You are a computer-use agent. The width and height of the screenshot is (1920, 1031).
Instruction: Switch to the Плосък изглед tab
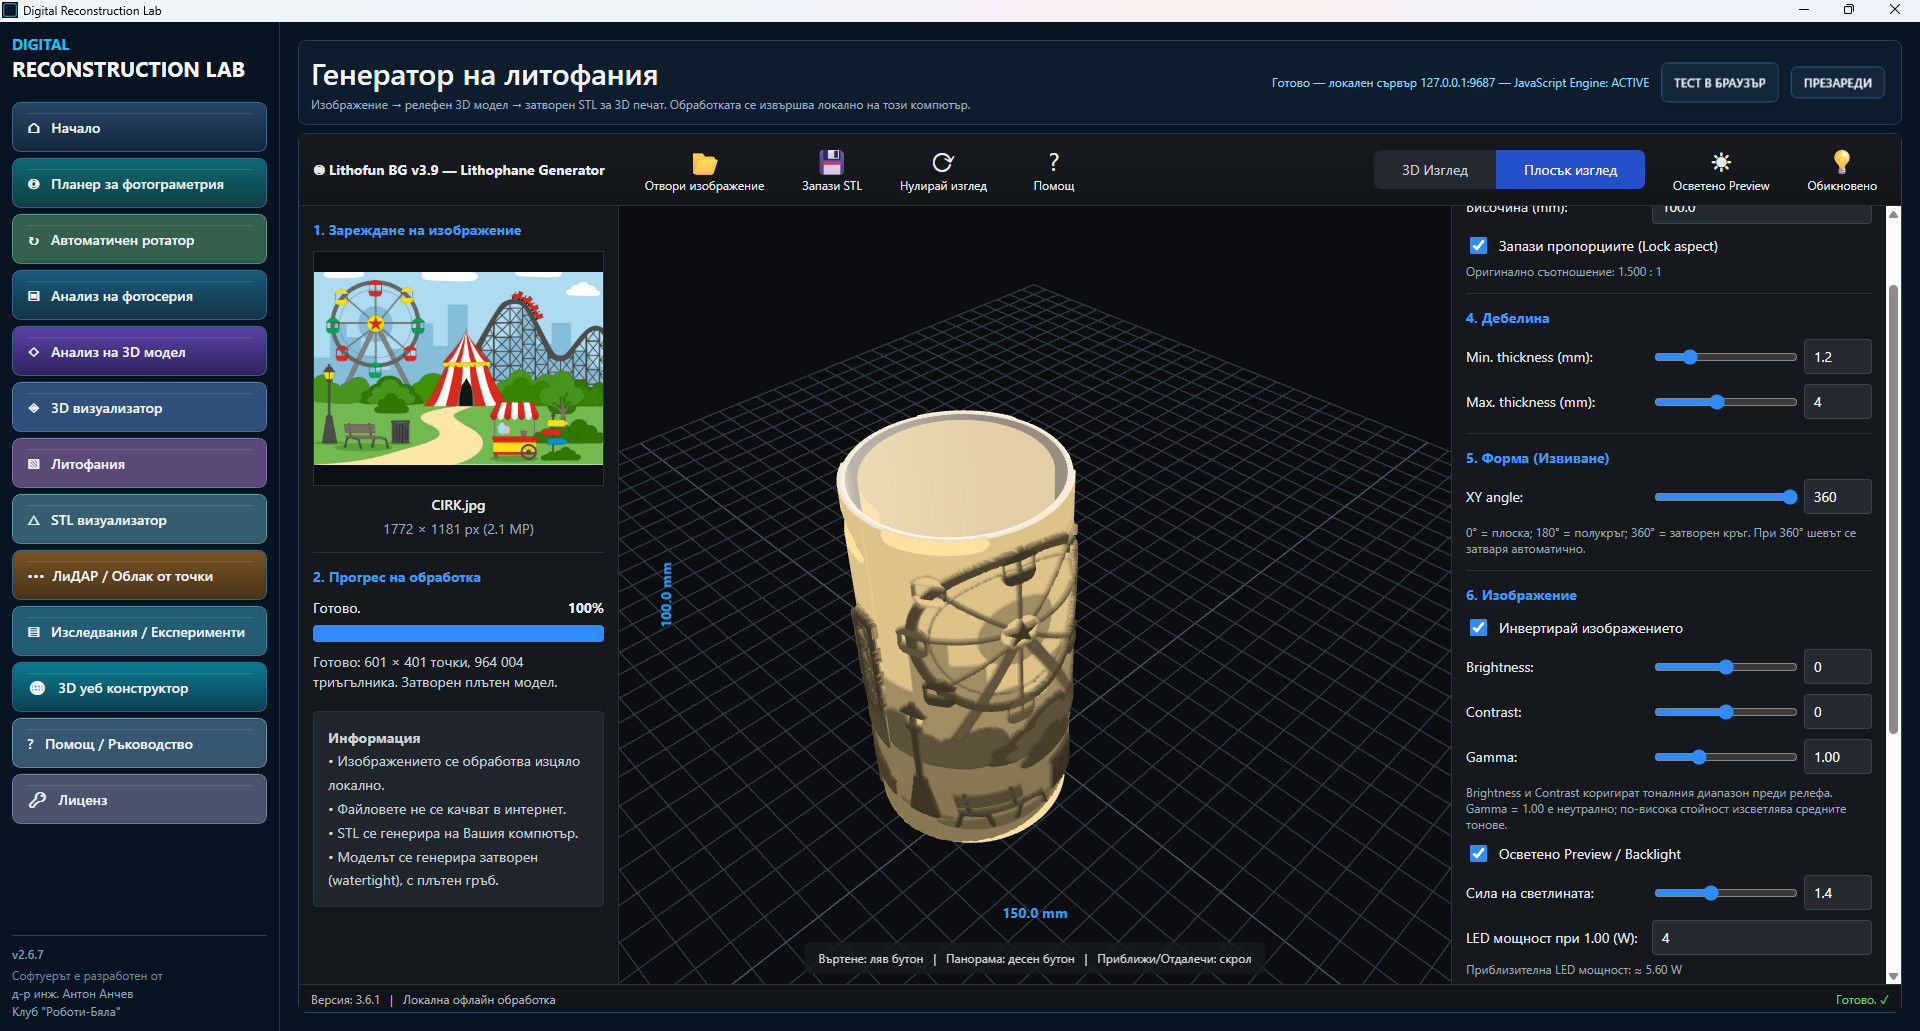click(1570, 170)
